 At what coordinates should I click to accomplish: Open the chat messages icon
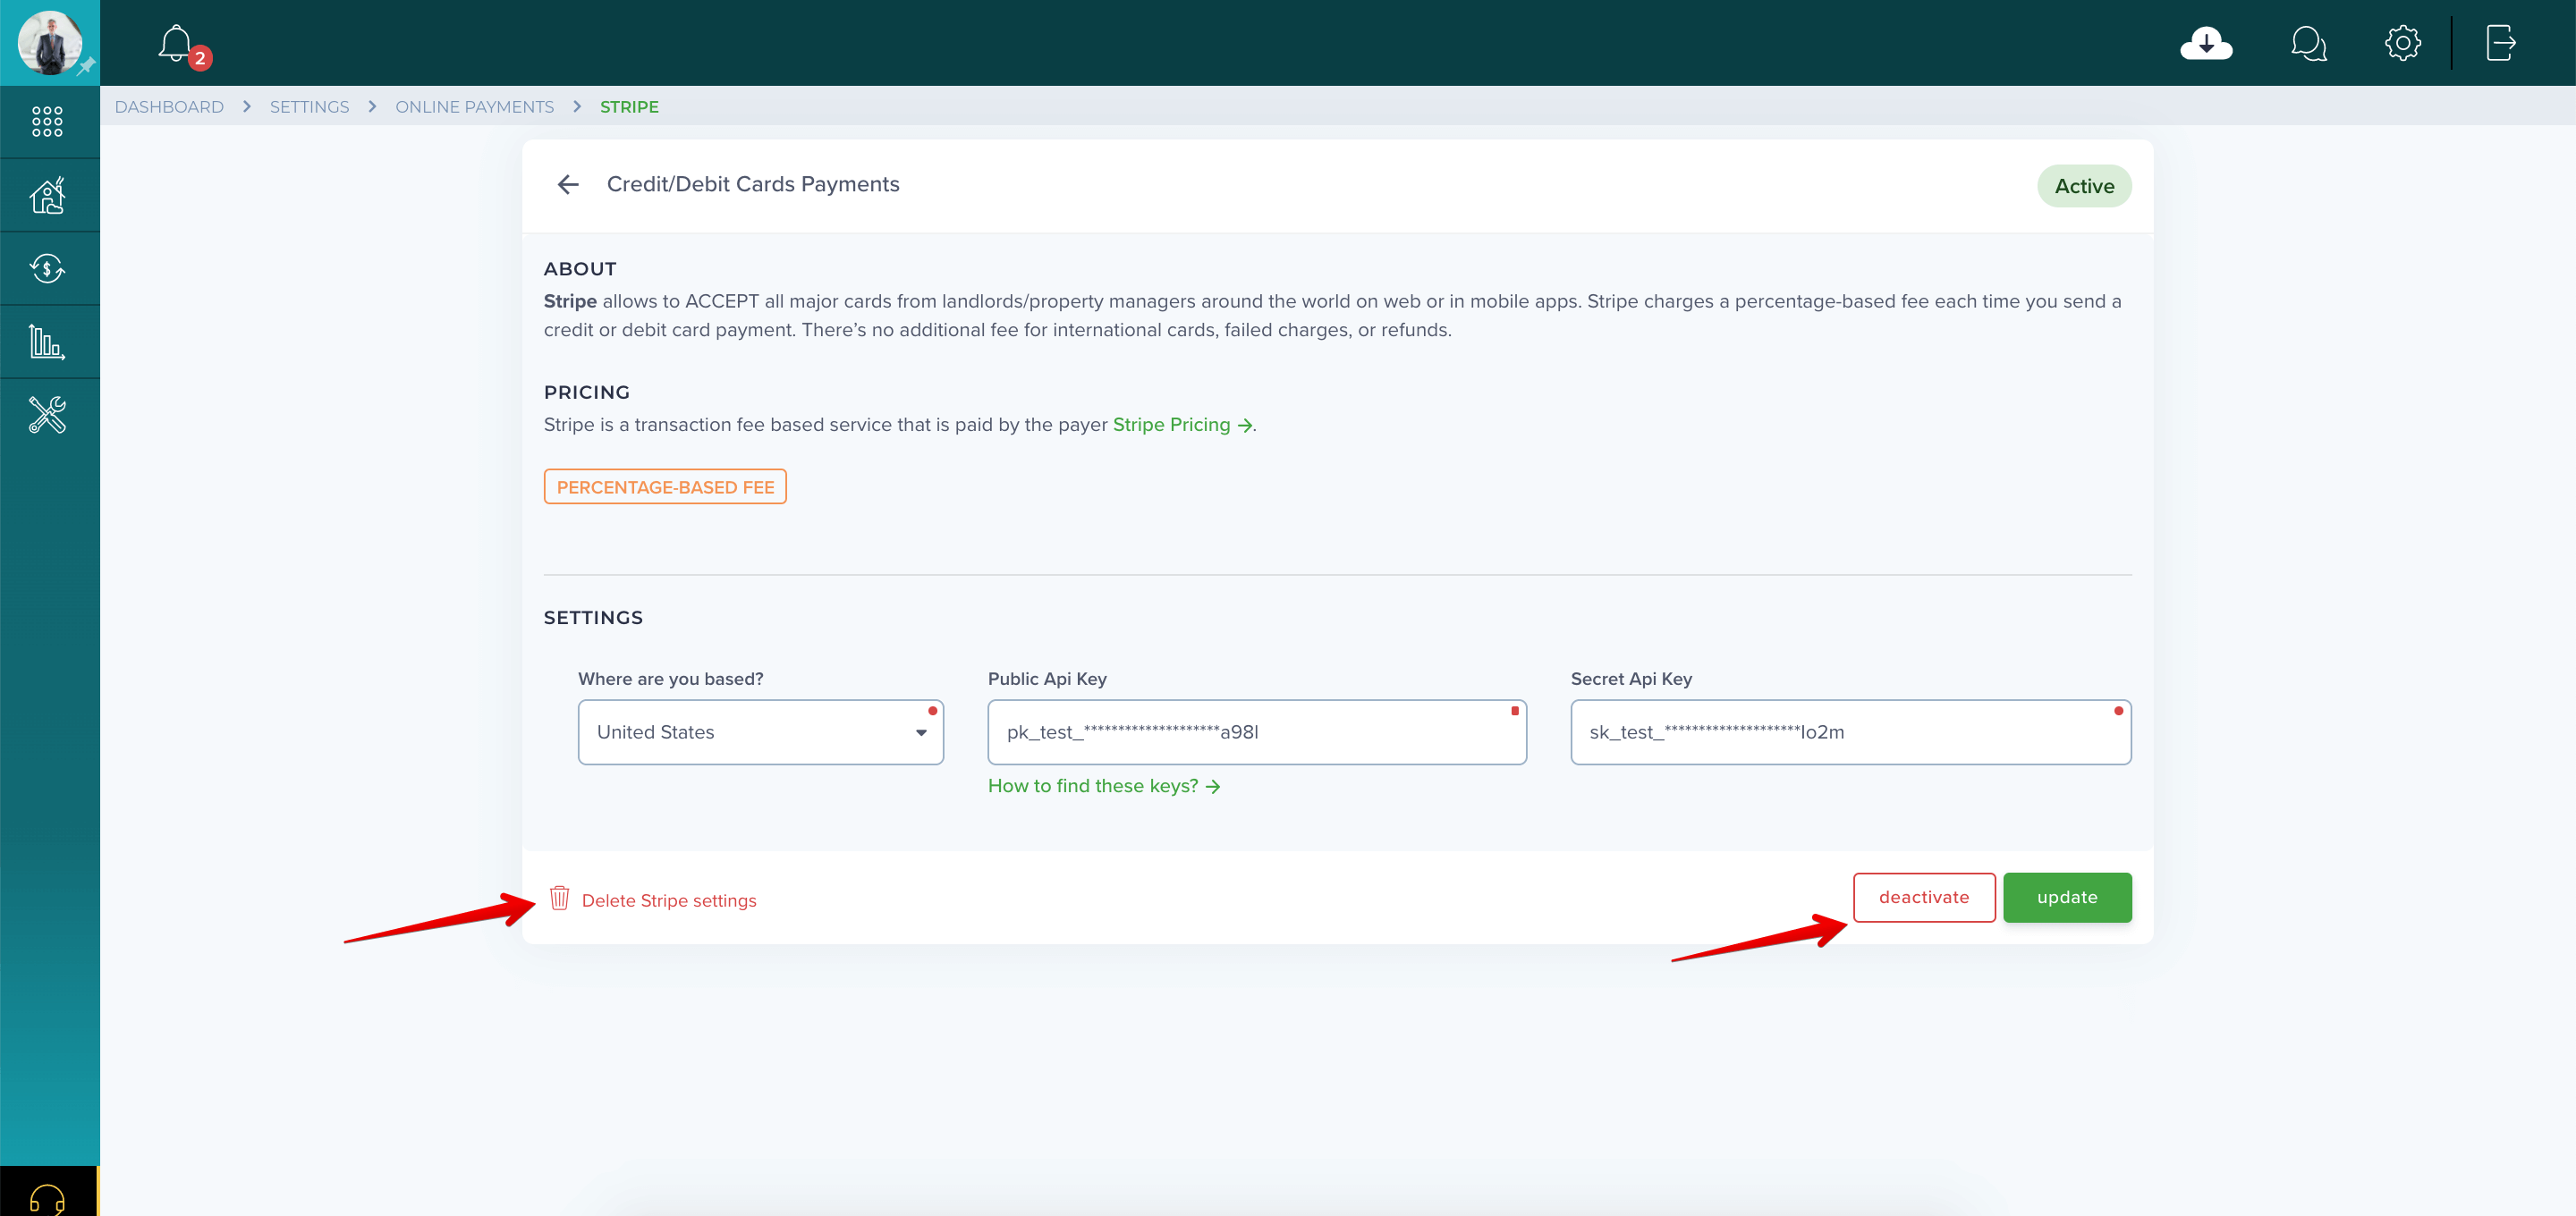tap(2308, 43)
